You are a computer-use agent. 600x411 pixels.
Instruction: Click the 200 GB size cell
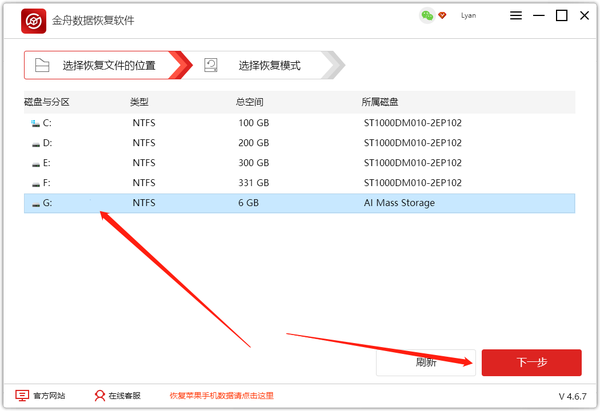coord(254,143)
